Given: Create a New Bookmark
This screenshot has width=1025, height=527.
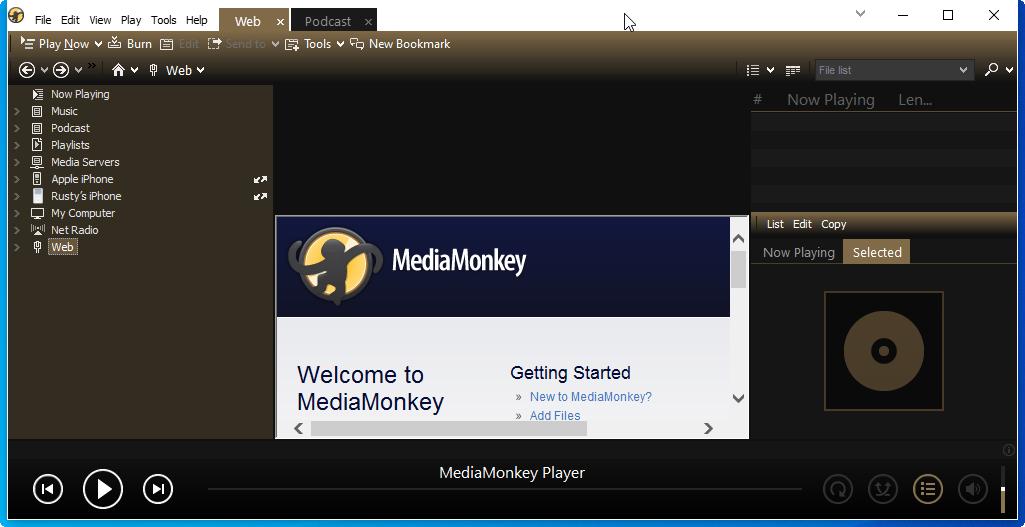Looking at the screenshot, I should 400,44.
